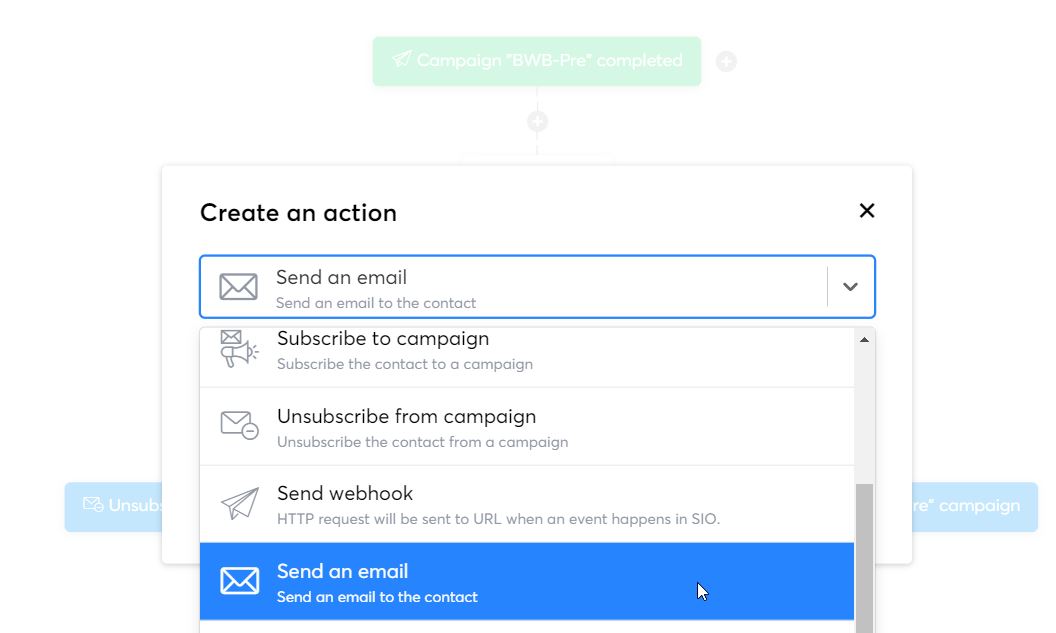Click the Campaign "BWB-Pre" completed trigger node

[x=537, y=61]
